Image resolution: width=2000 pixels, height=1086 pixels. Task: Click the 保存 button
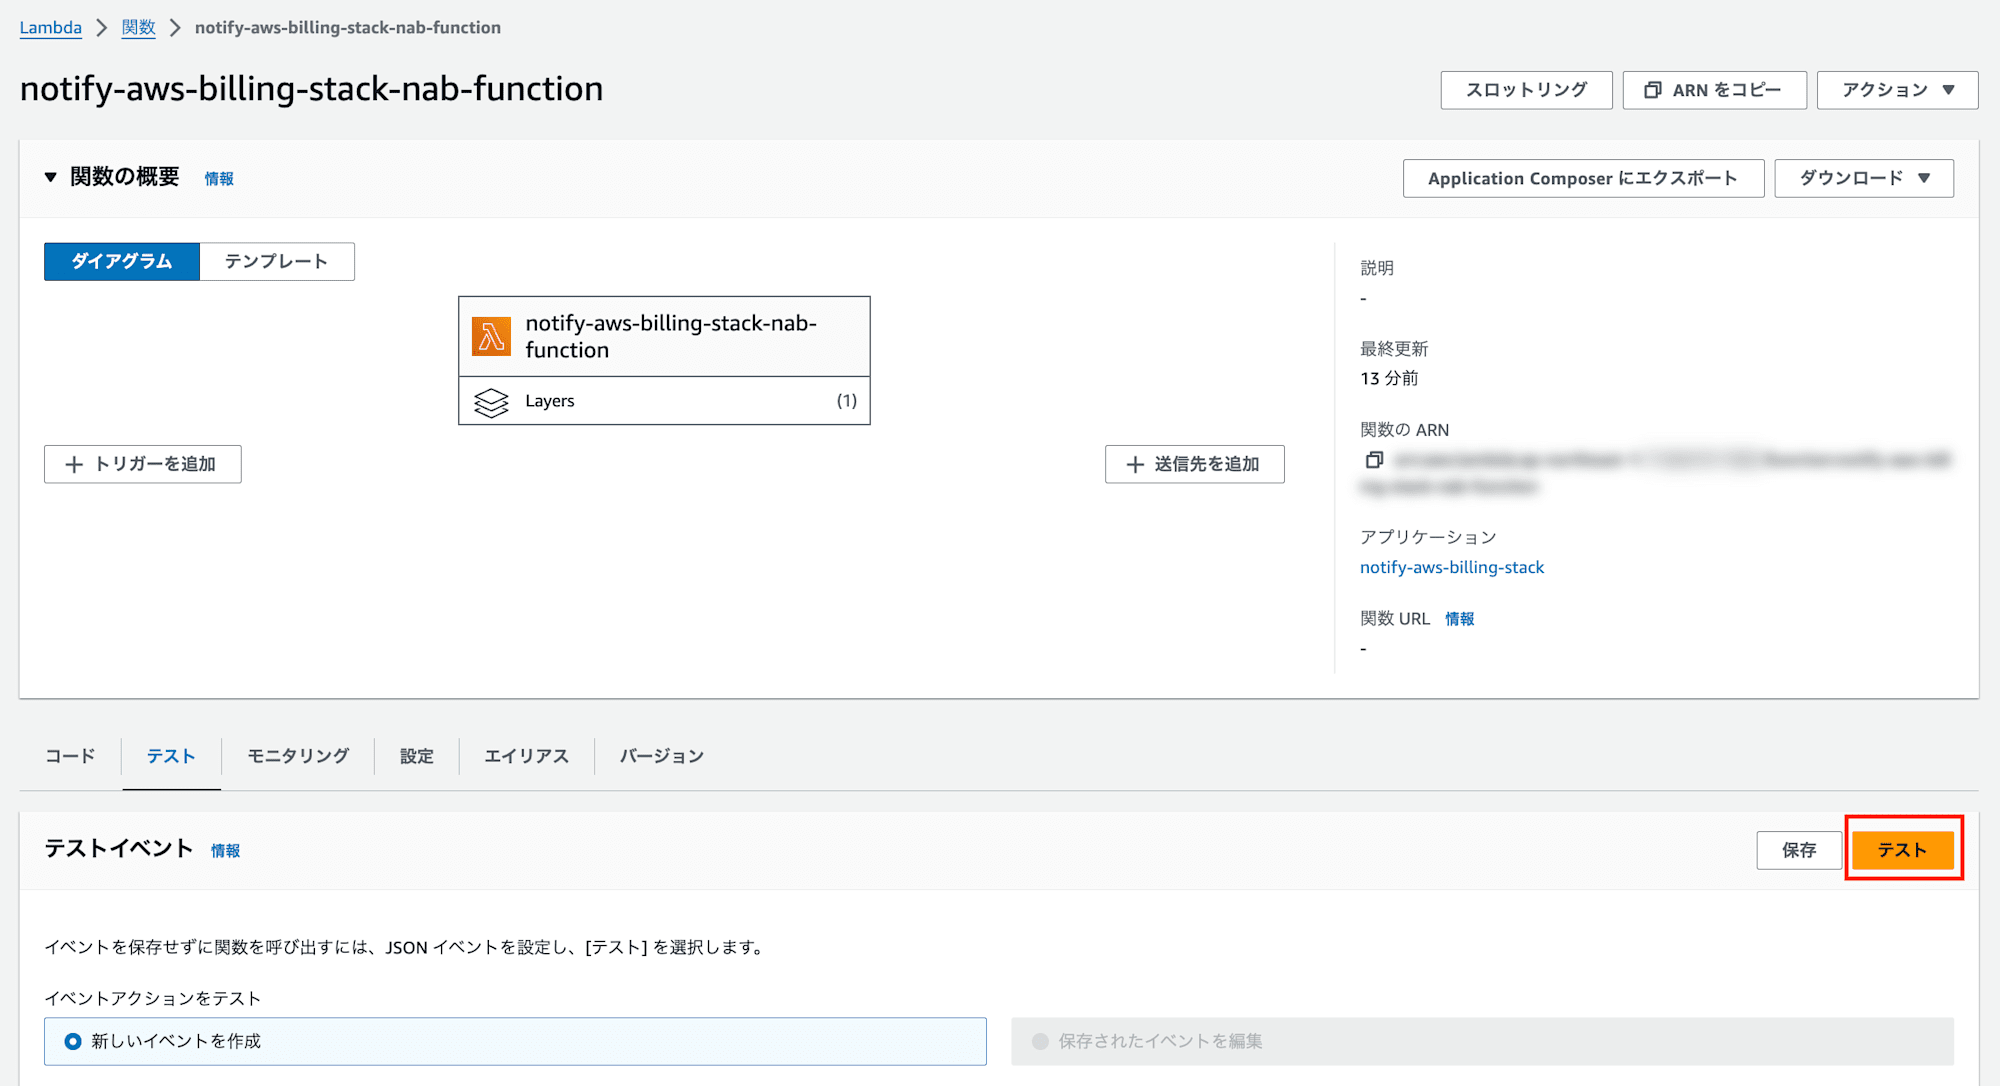pos(1799,850)
